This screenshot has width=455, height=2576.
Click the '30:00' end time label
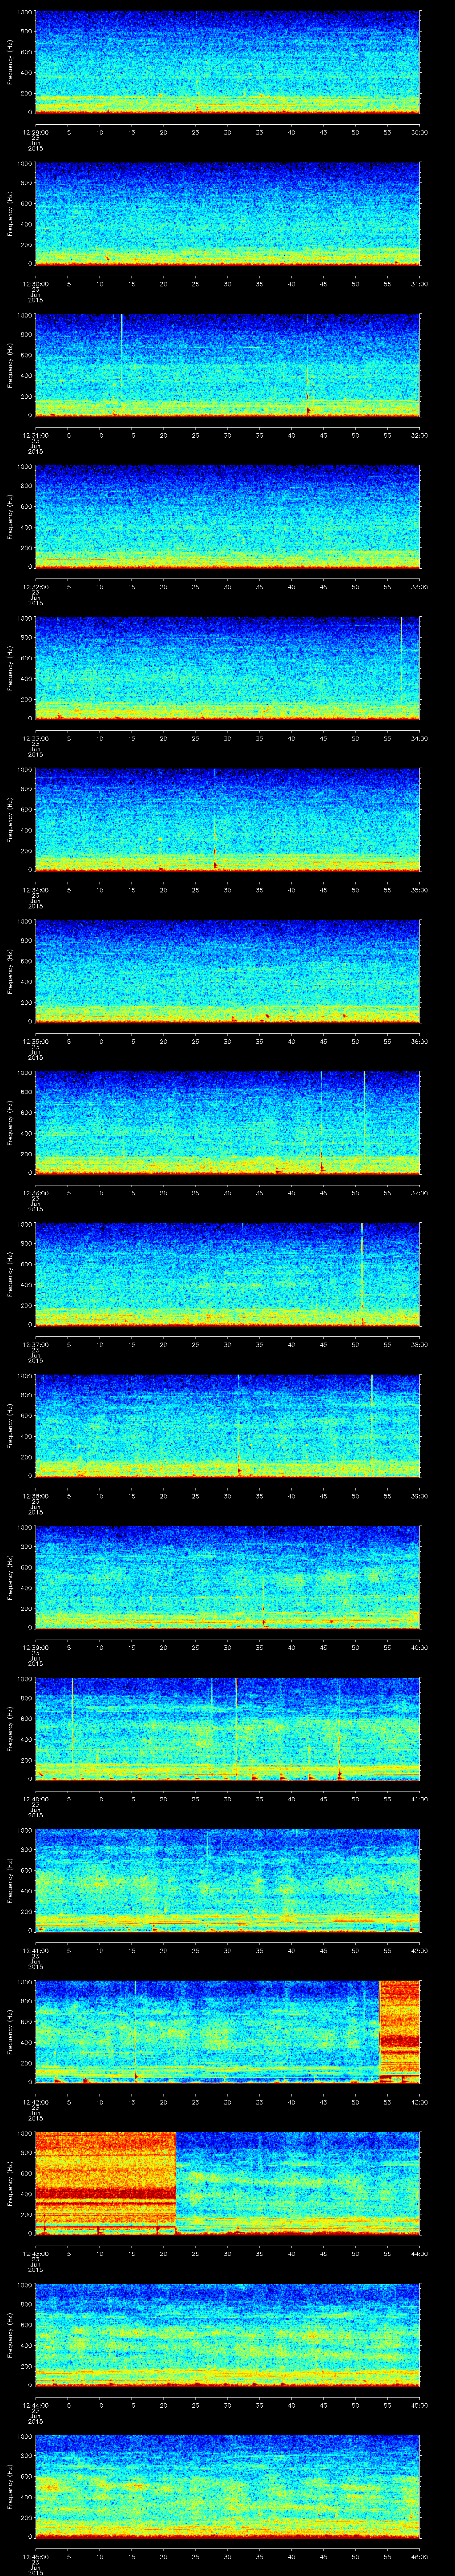coord(420,131)
